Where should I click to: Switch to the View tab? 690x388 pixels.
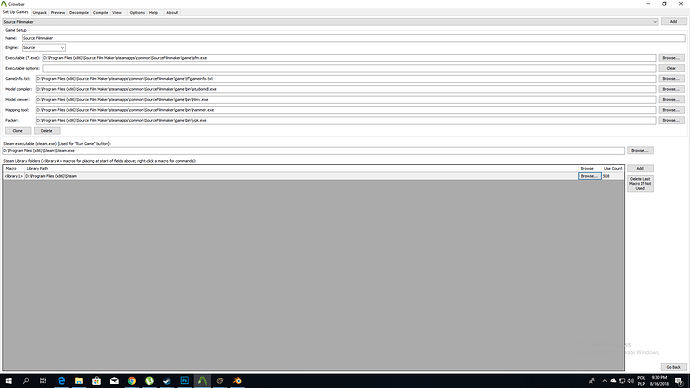[x=117, y=13]
